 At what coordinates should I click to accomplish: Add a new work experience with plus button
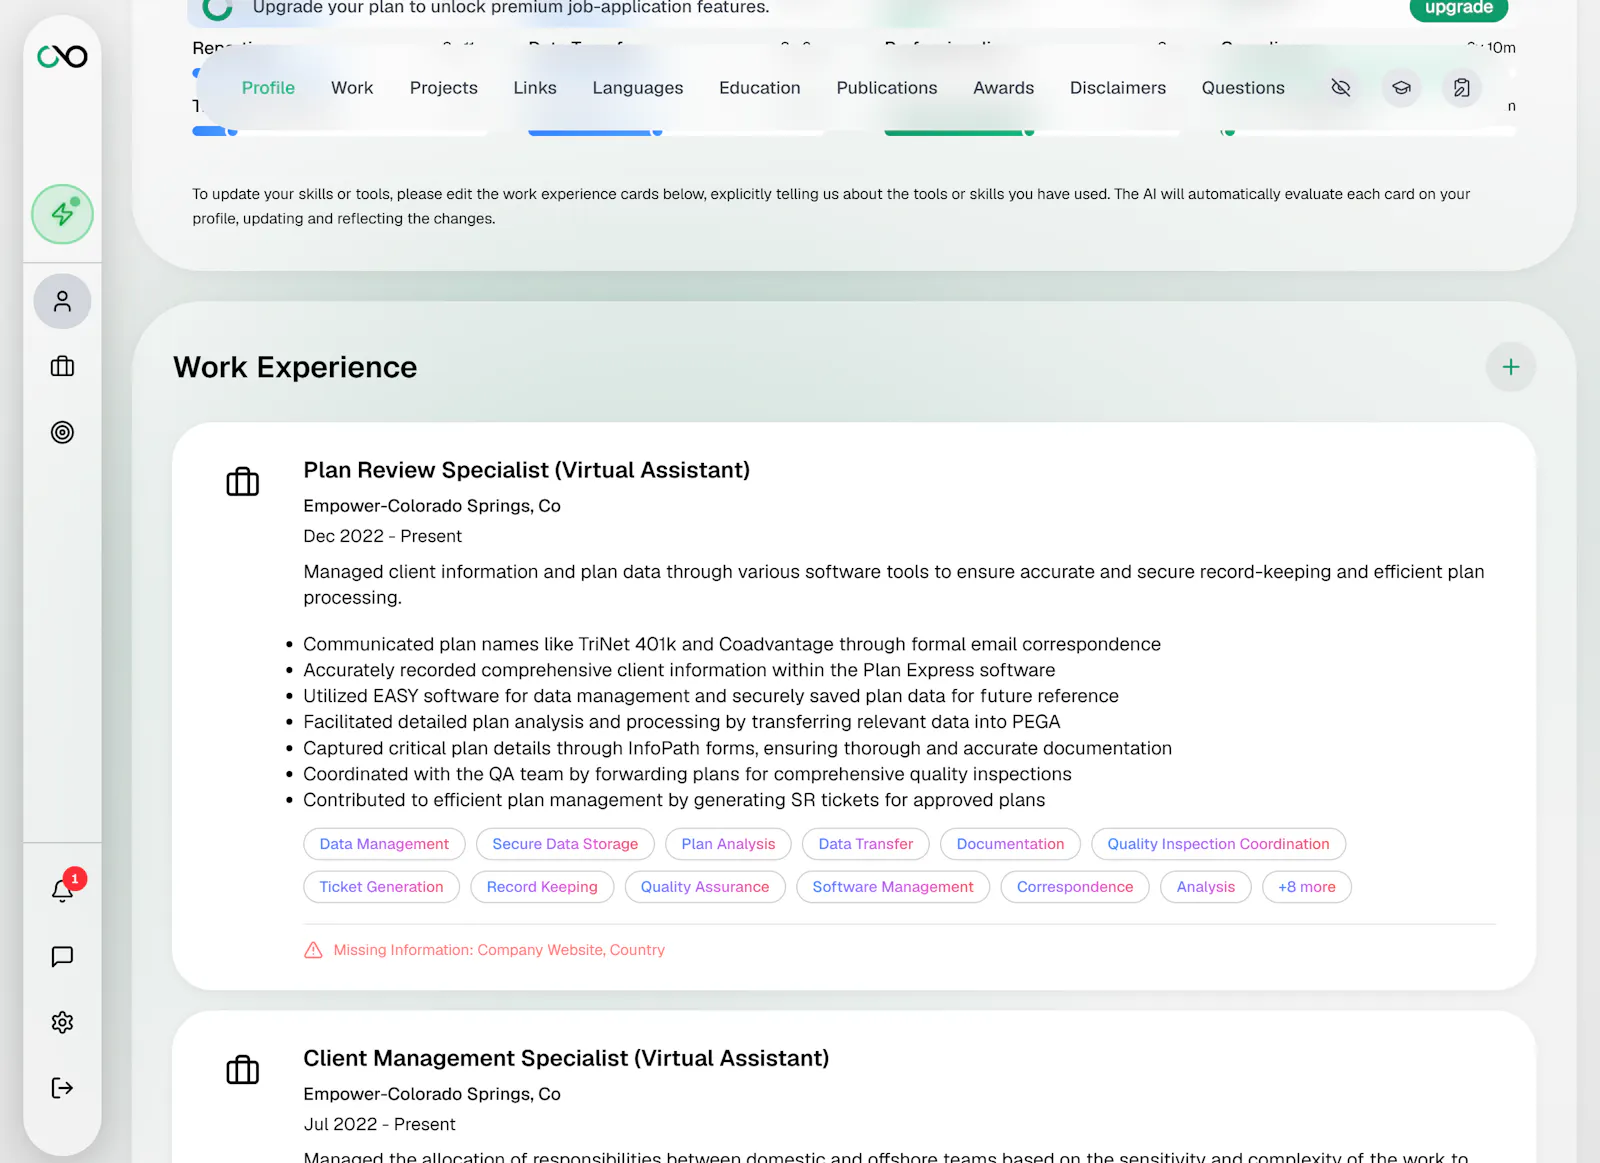click(1510, 367)
